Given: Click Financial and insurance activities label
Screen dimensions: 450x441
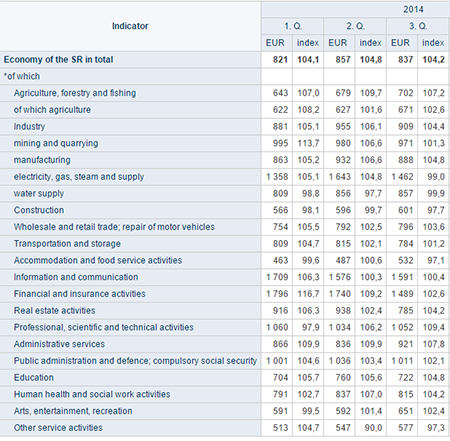Looking at the screenshot, I should tap(80, 294).
